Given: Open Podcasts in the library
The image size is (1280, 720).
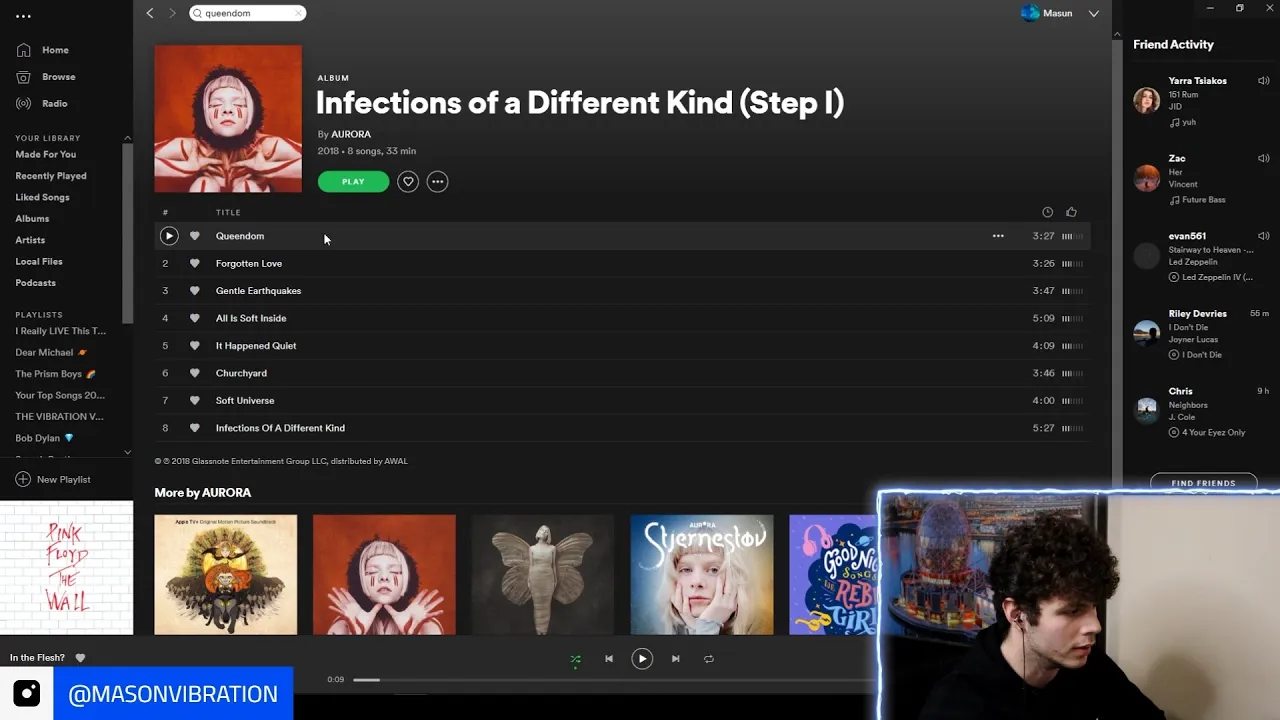Looking at the screenshot, I should tap(35, 283).
